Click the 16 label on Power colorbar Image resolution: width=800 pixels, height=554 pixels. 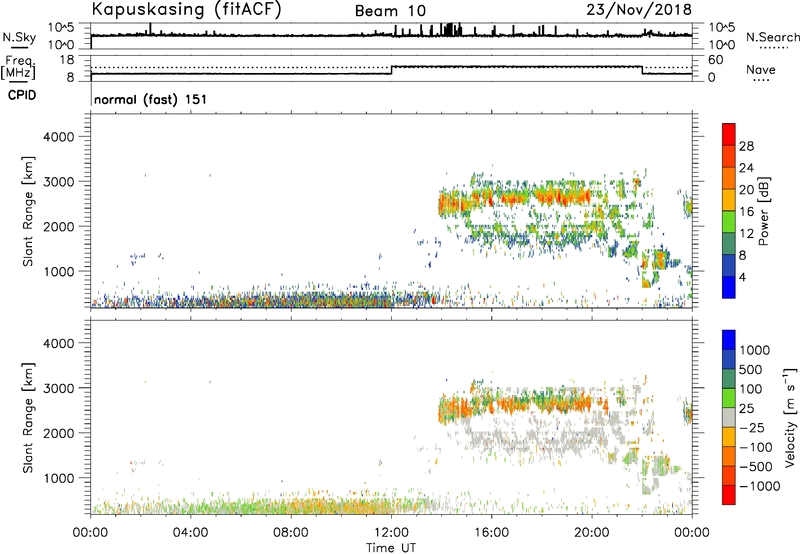746,212
